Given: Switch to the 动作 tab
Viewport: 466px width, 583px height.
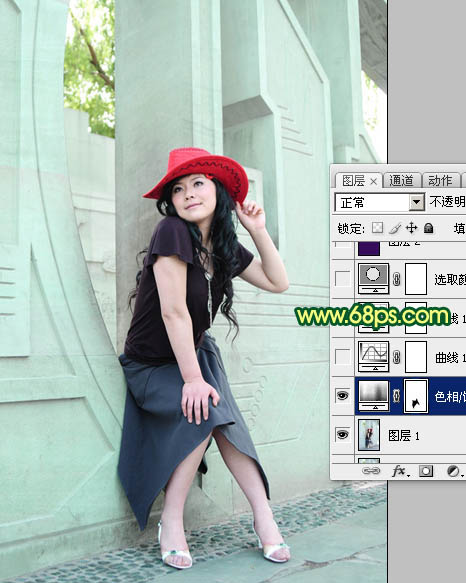Looking at the screenshot, I should [x=440, y=180].
